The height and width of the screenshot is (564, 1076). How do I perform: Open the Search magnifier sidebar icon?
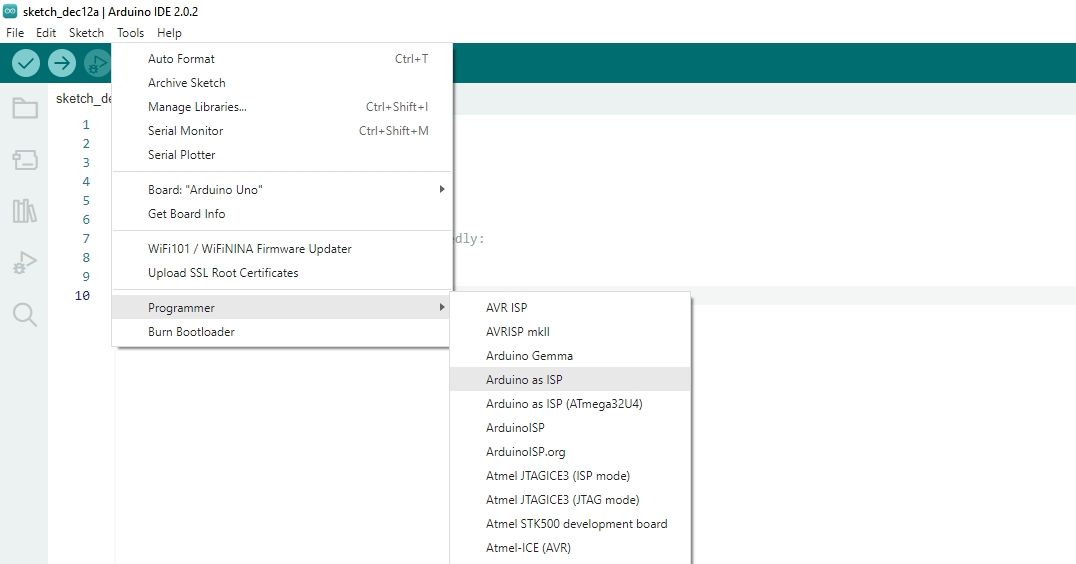pos(25,315)
